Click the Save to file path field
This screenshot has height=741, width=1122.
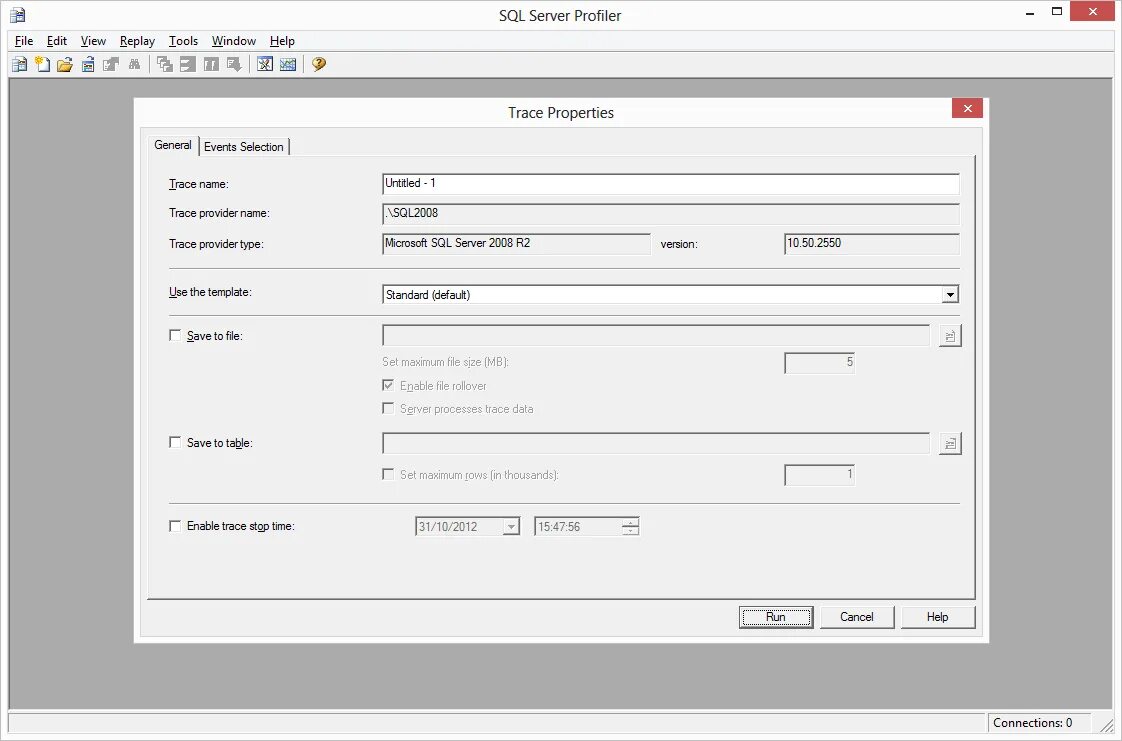pos(655,335)
